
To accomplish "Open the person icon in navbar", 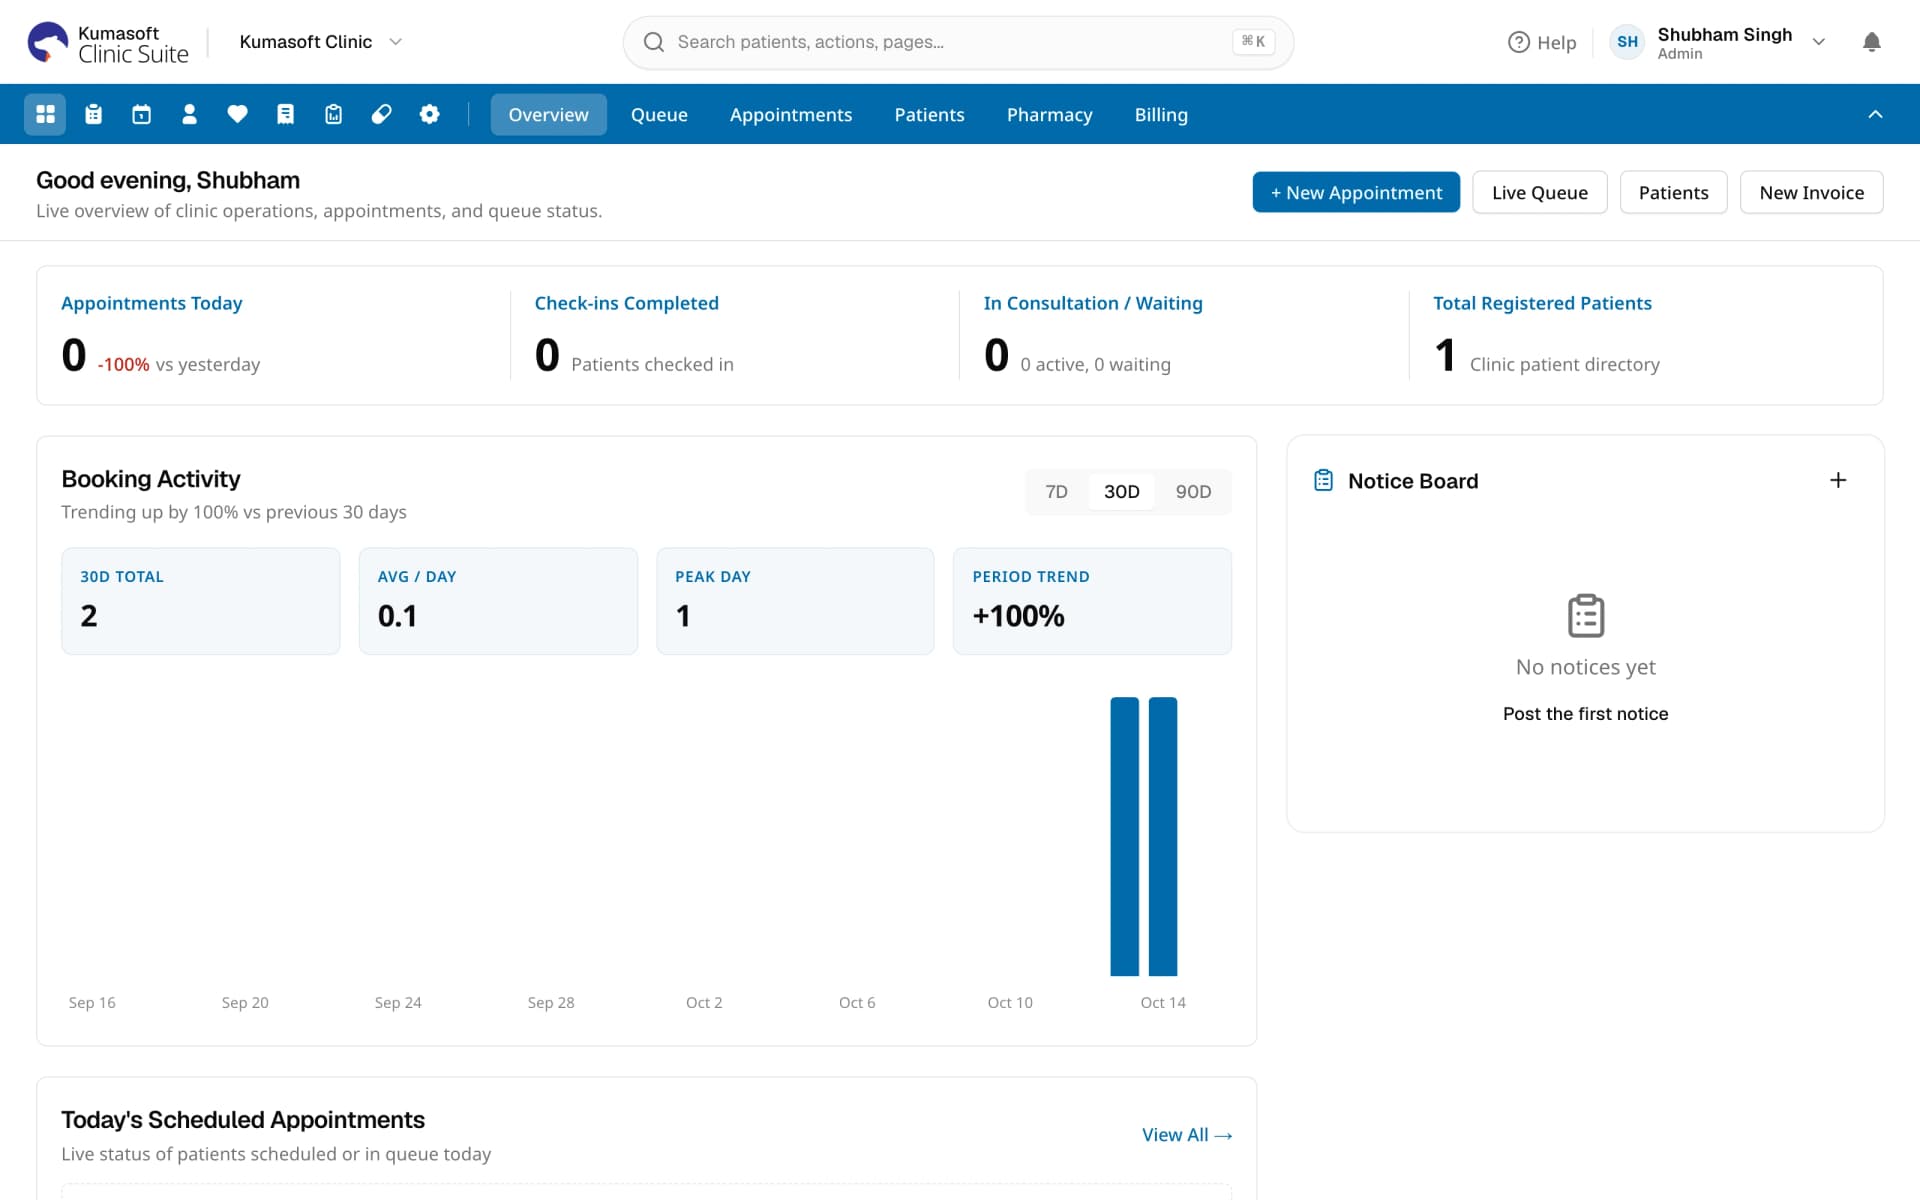I will tap(189, 114).
